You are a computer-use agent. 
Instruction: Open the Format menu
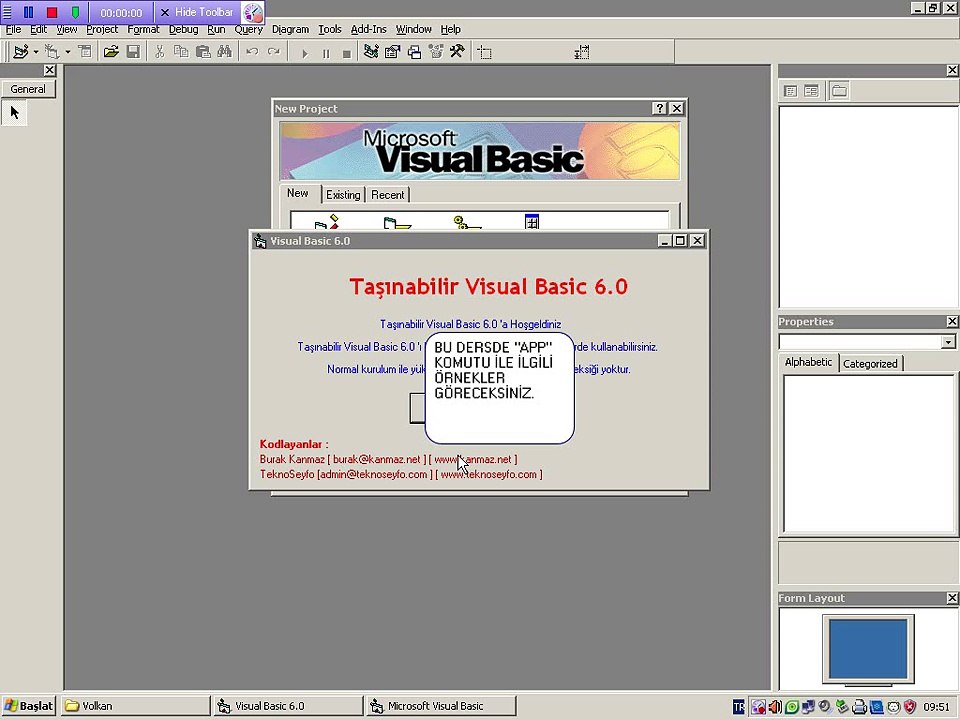click(143, 29)
